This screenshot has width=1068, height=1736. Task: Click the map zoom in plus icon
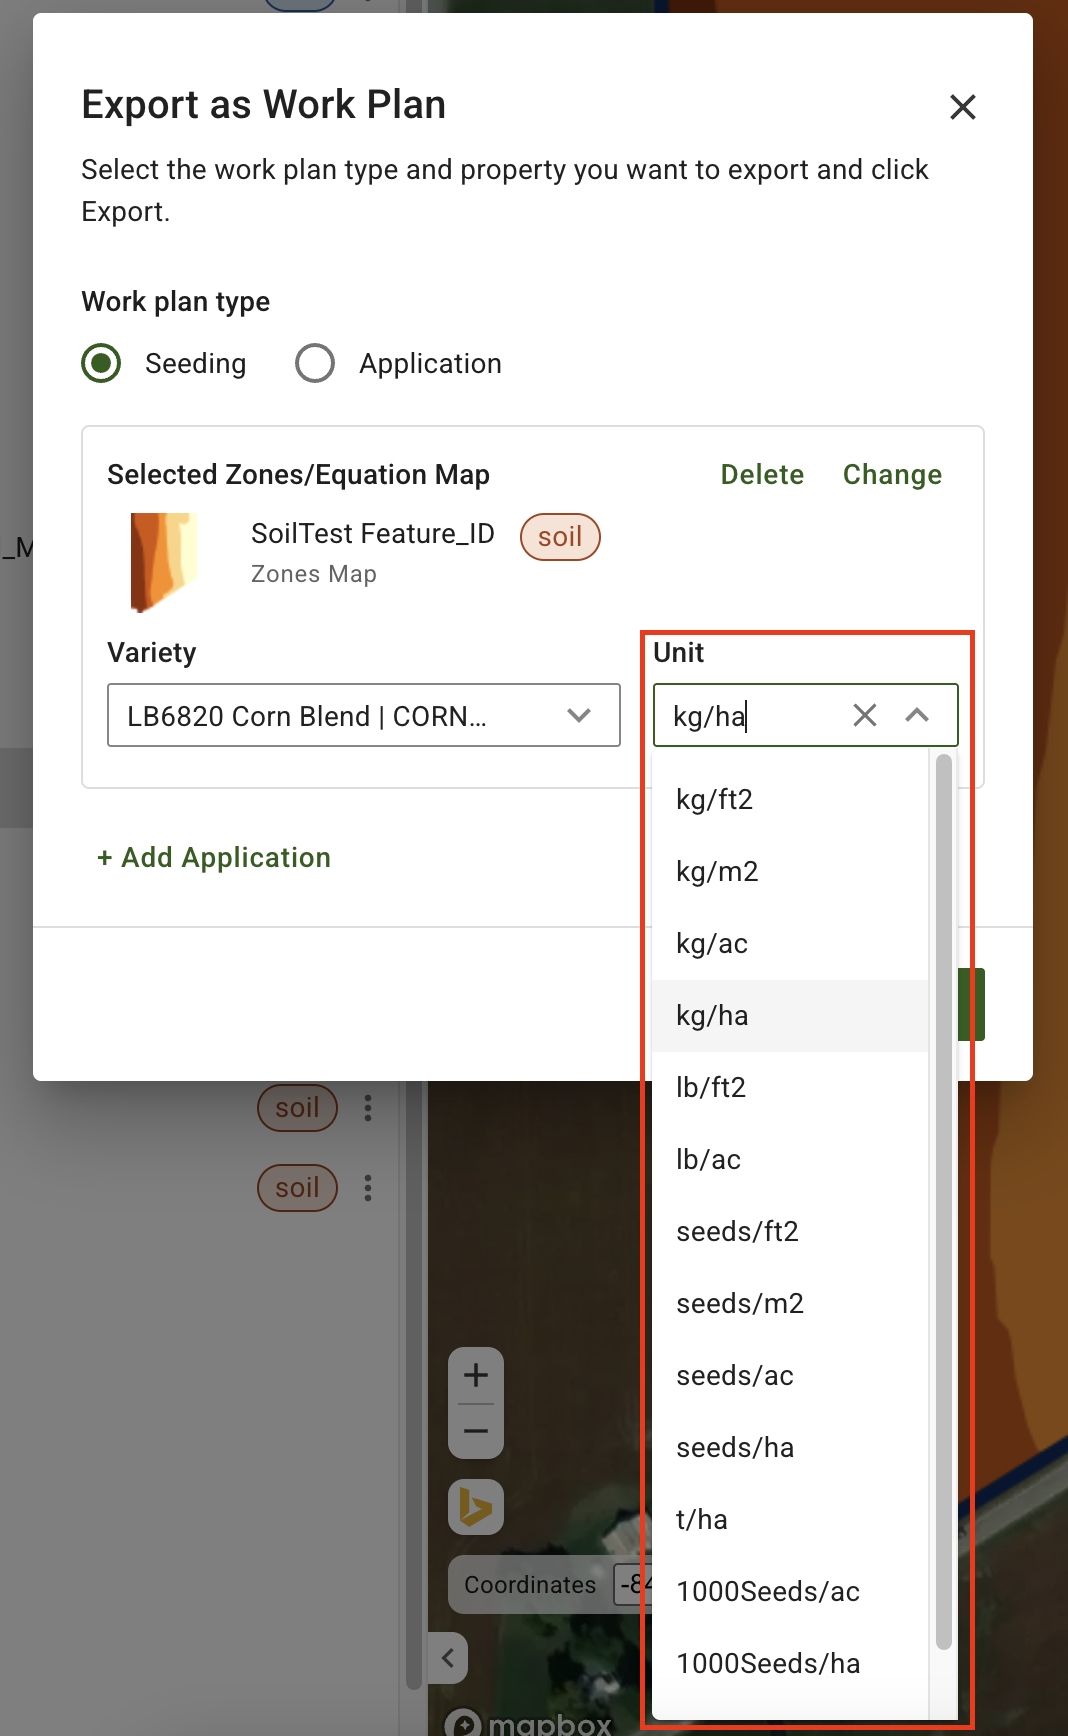[476, 1375]
